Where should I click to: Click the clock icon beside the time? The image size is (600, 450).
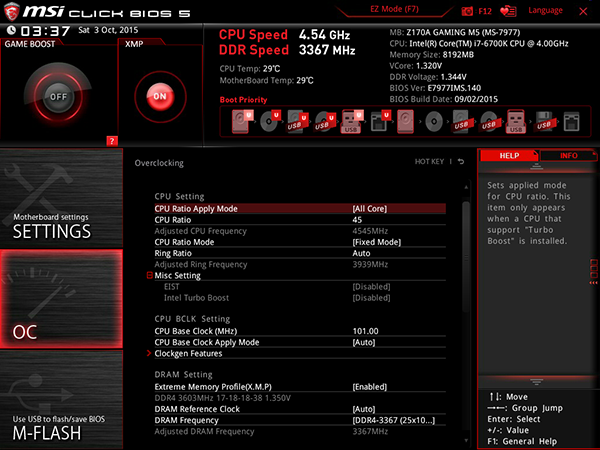11,30
